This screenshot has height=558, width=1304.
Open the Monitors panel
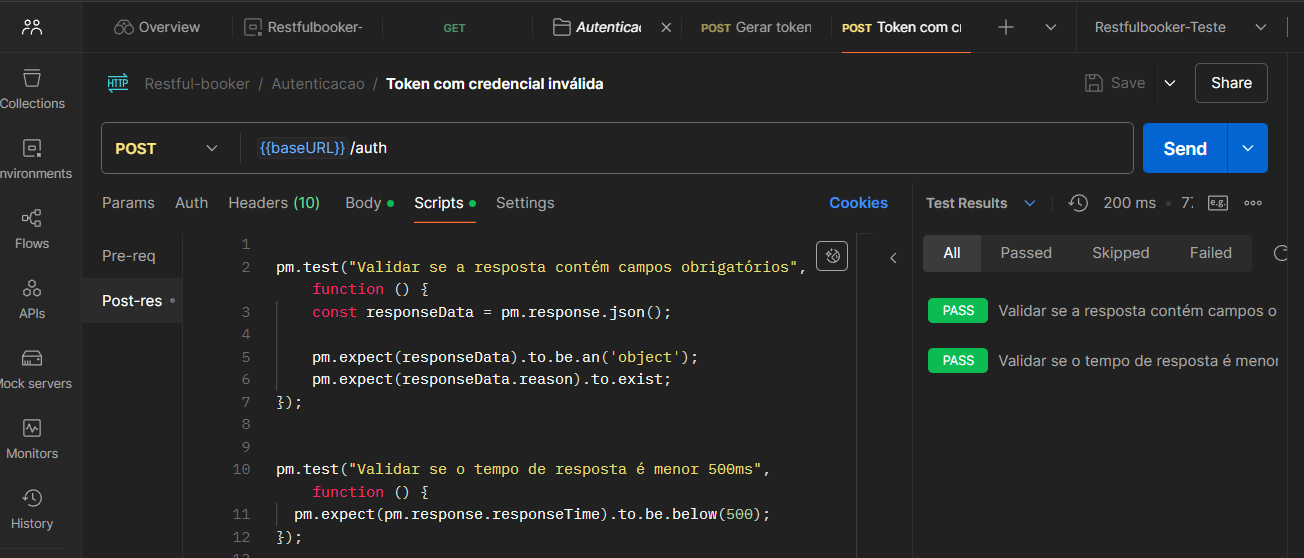pos(32,438)
